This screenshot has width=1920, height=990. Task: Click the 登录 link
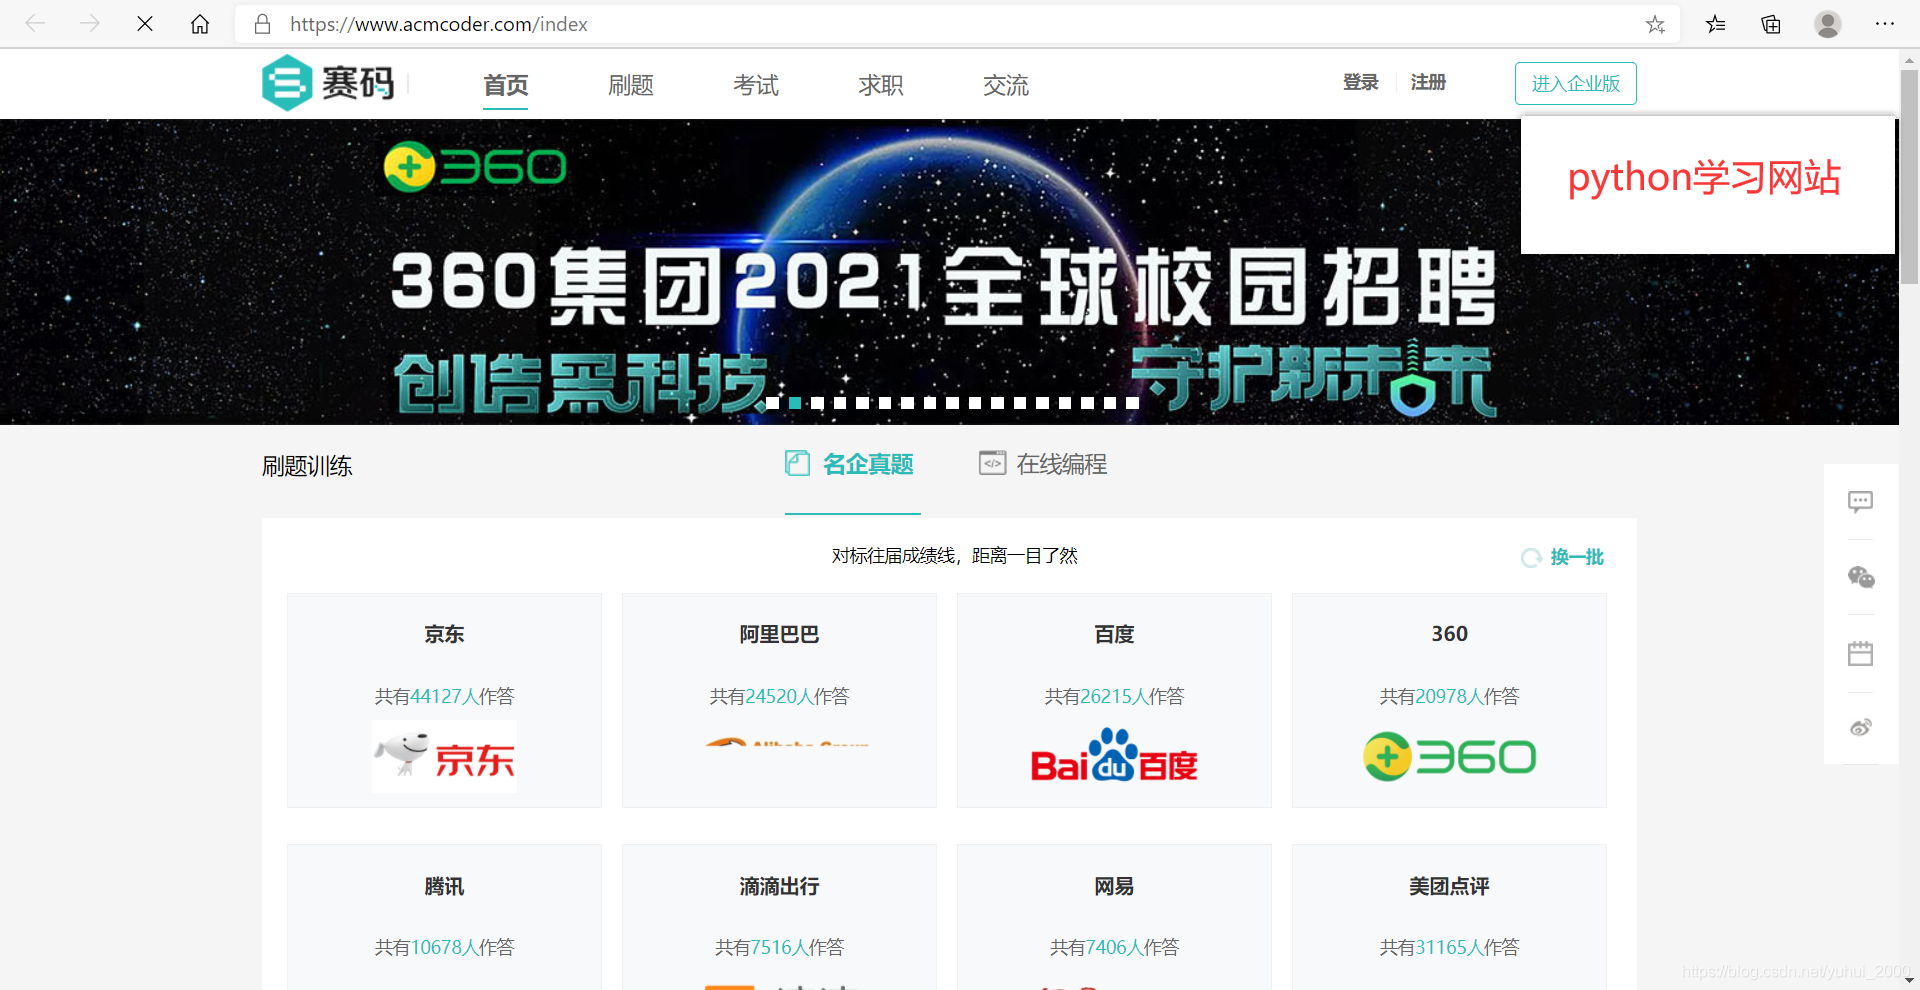pyautogui.click(x=1361, y=83)
